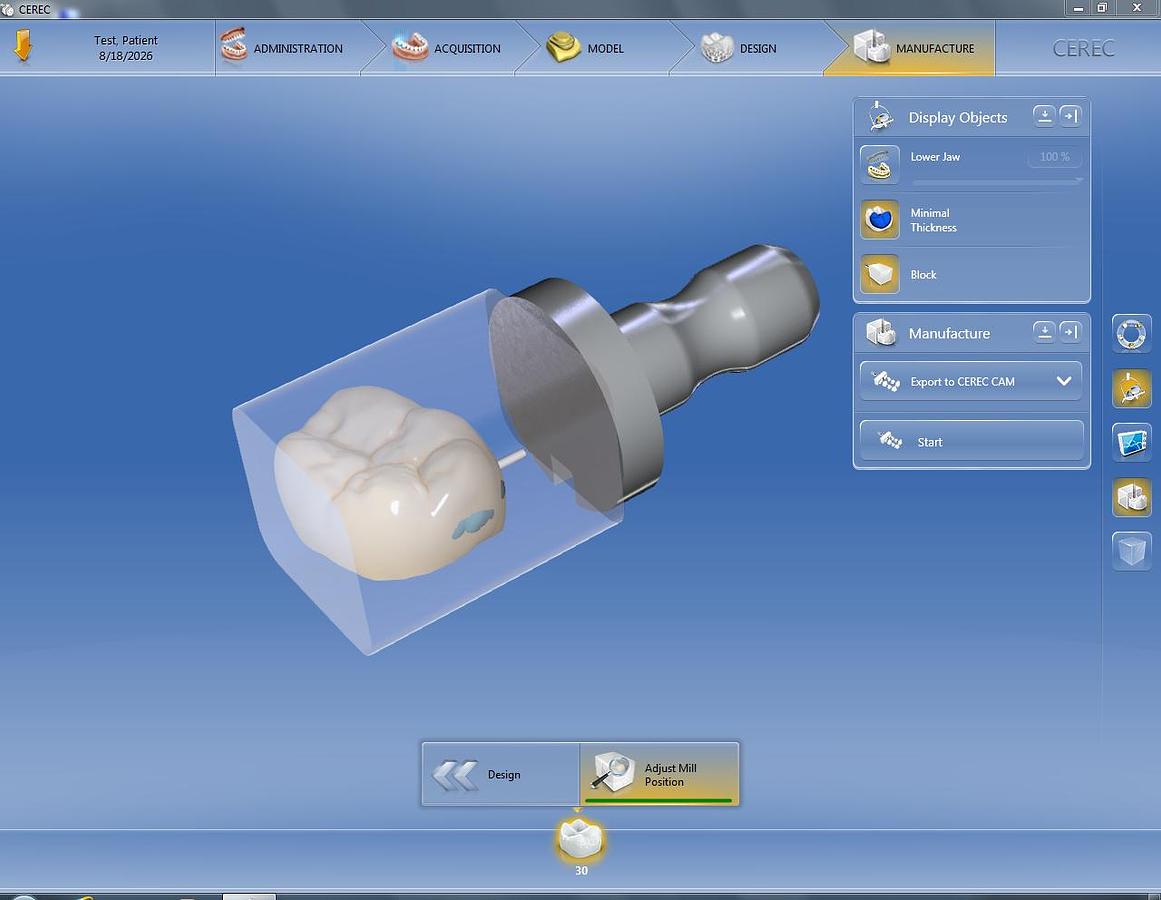Switch to the ADMINISTRATION phase tab
This screenshot has width=1161, height=900.
(x=289, y=48)
